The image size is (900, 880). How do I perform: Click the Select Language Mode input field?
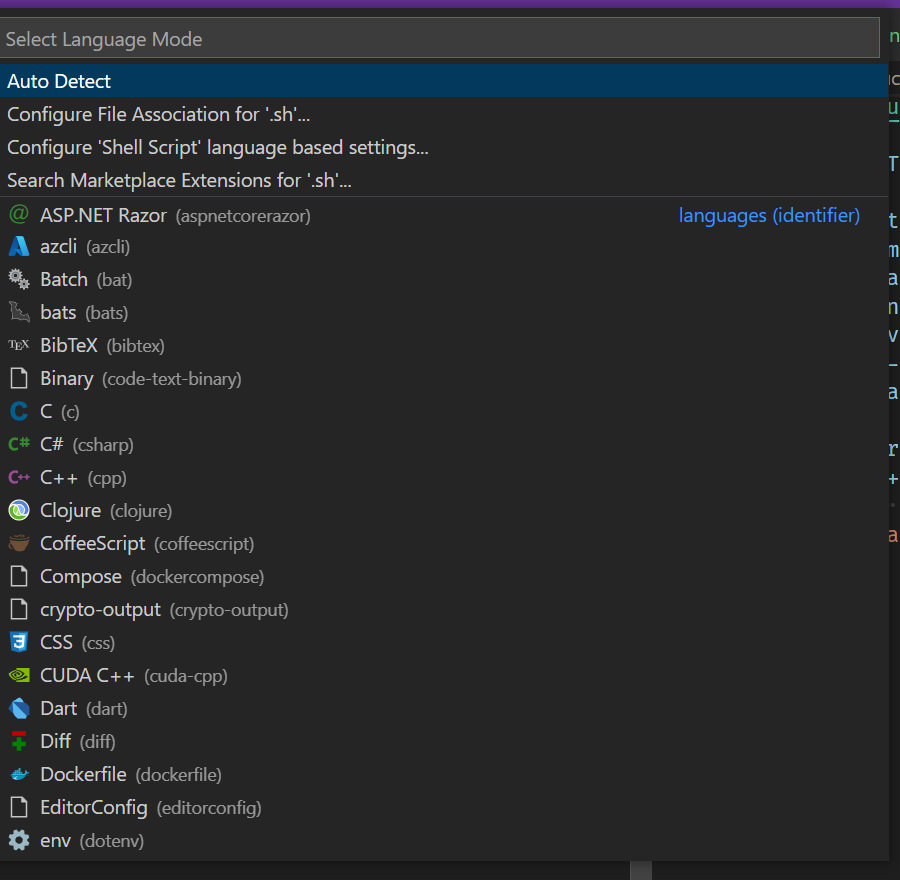click(440, 39)
